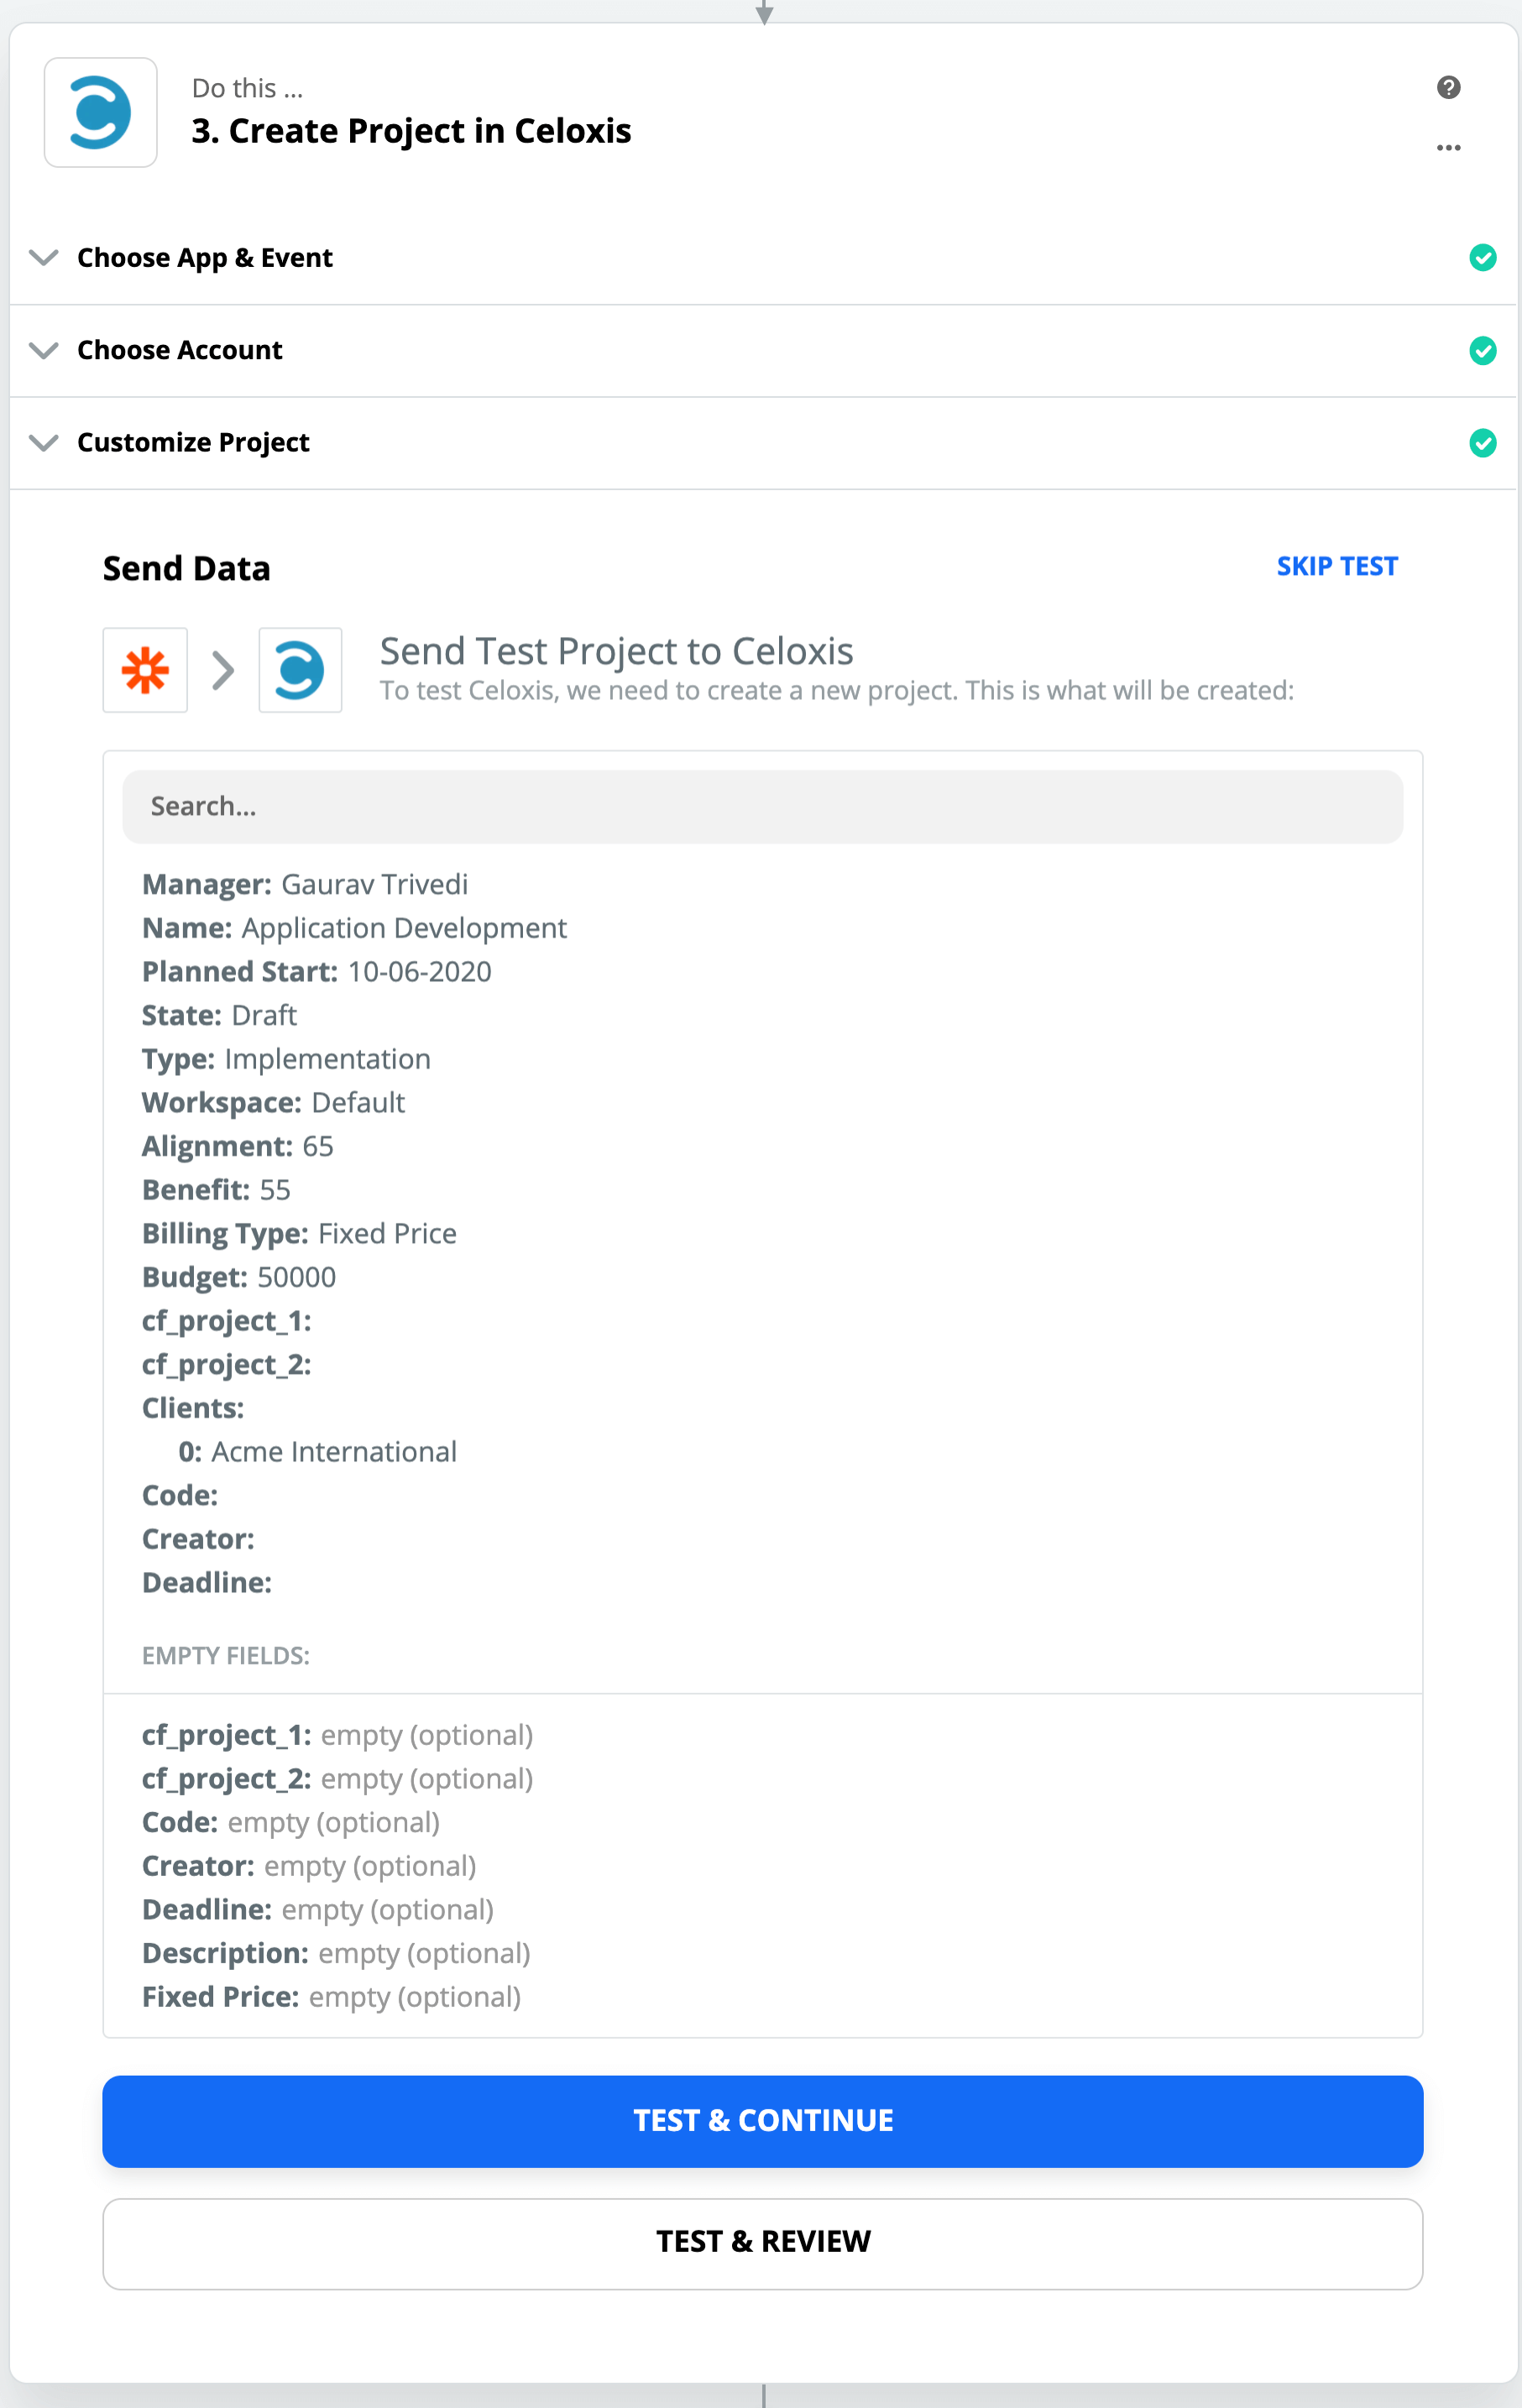
Task: Open the three-dot step options menu
Action: pos(1448,148)
